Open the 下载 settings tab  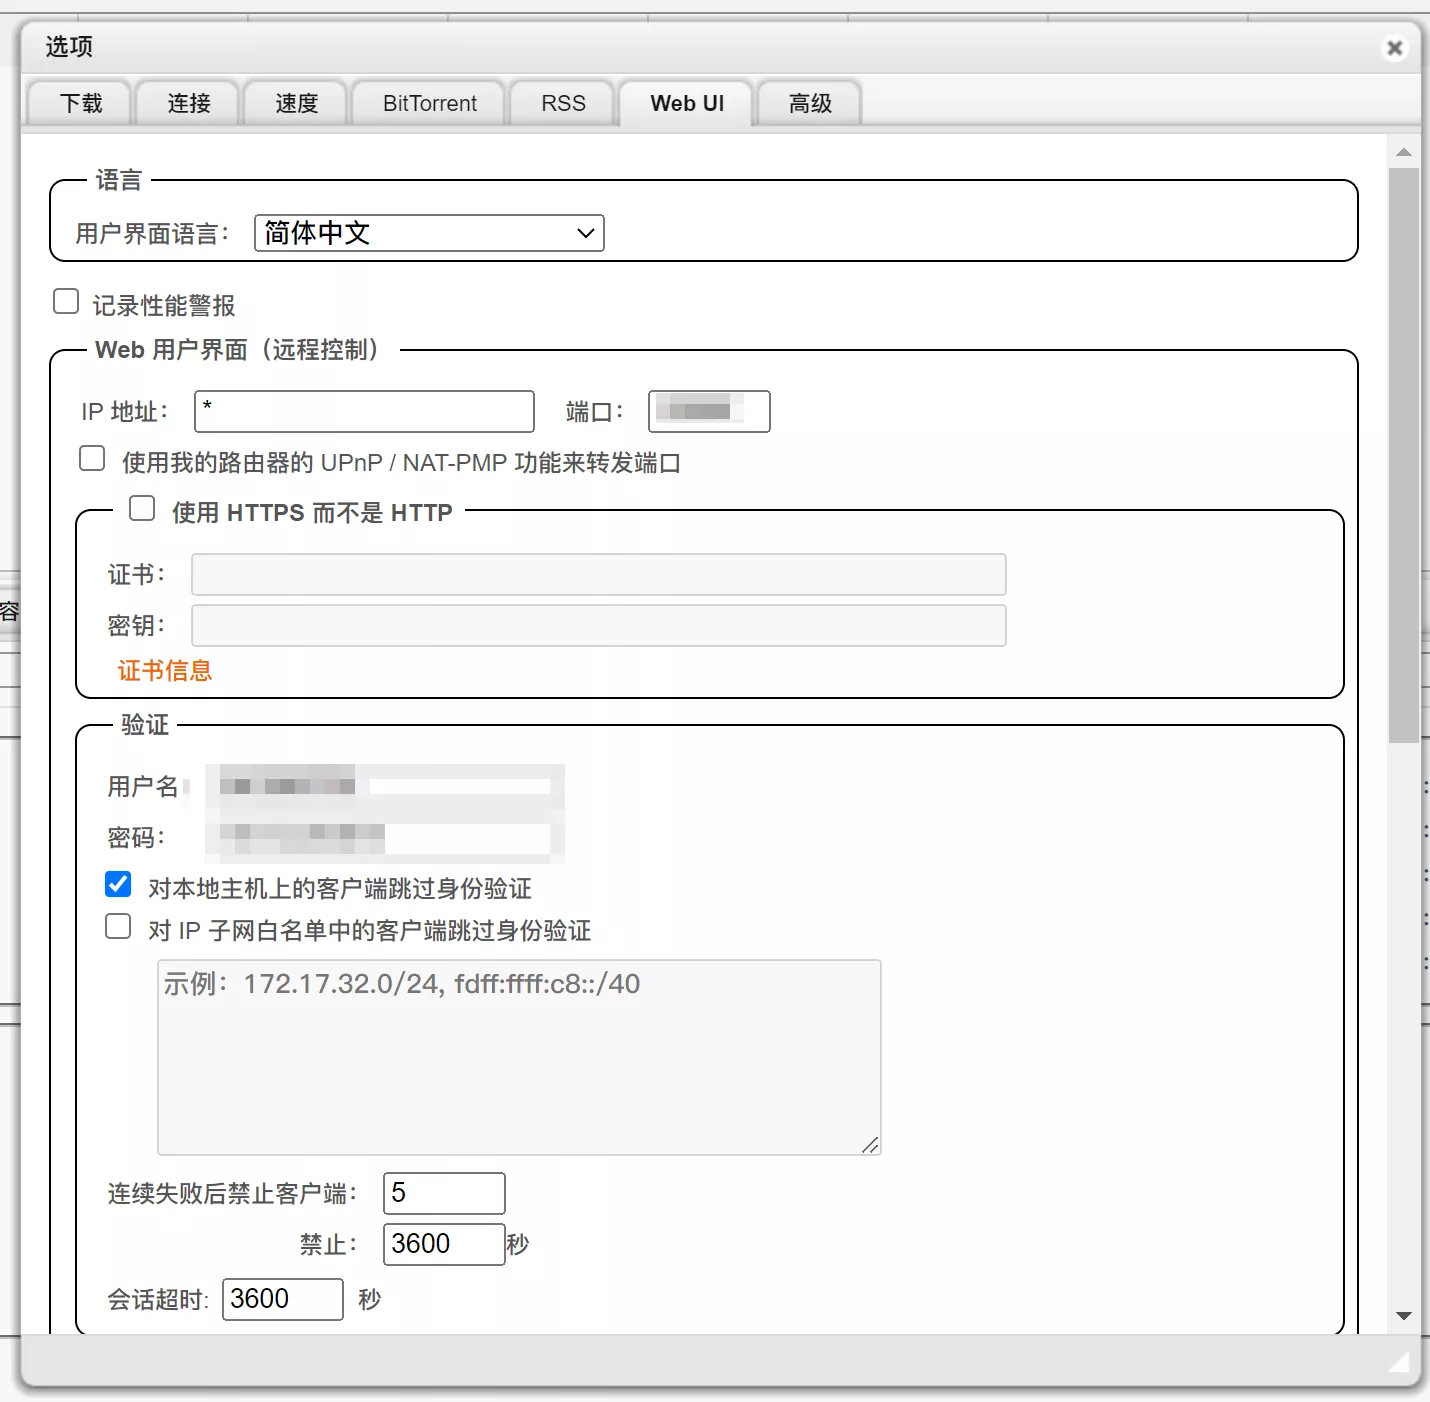pyautogui.click(x=78, y=103)
